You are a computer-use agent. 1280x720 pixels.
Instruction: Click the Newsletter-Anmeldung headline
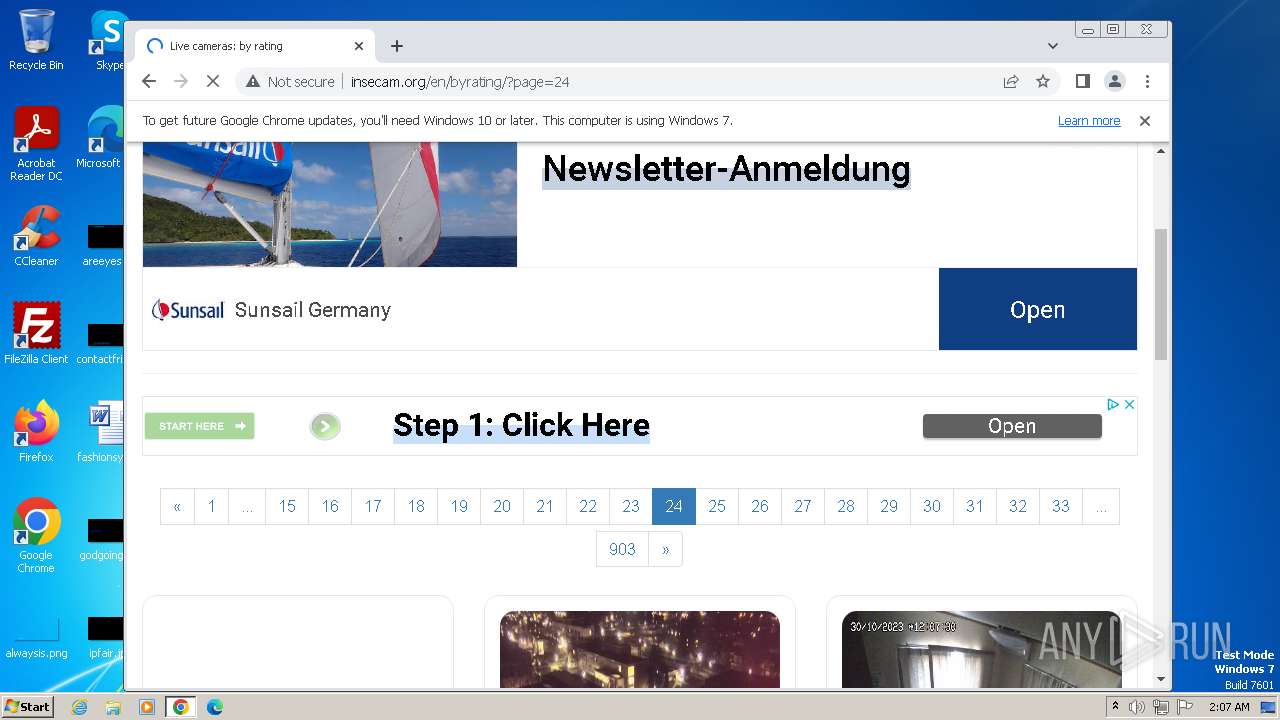click(x=726, y=168)
